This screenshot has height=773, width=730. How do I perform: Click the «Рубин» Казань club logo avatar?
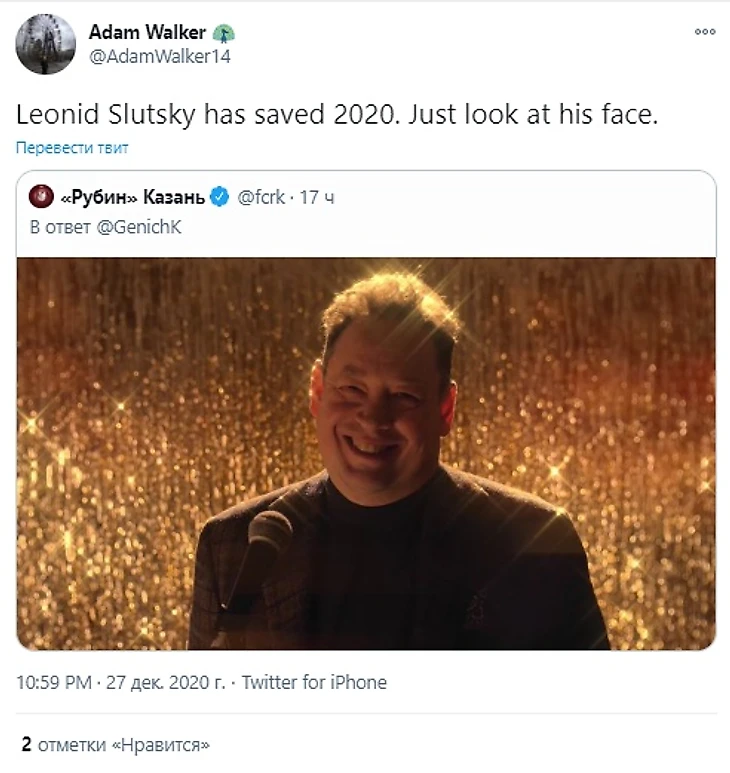coord(41,197)
